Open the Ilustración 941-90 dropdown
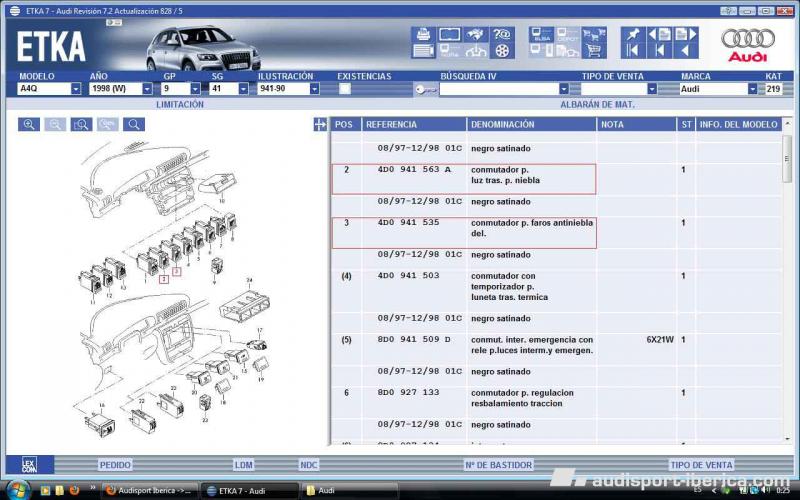This screenshot has width=800, height=500. (x=314, y=89)
